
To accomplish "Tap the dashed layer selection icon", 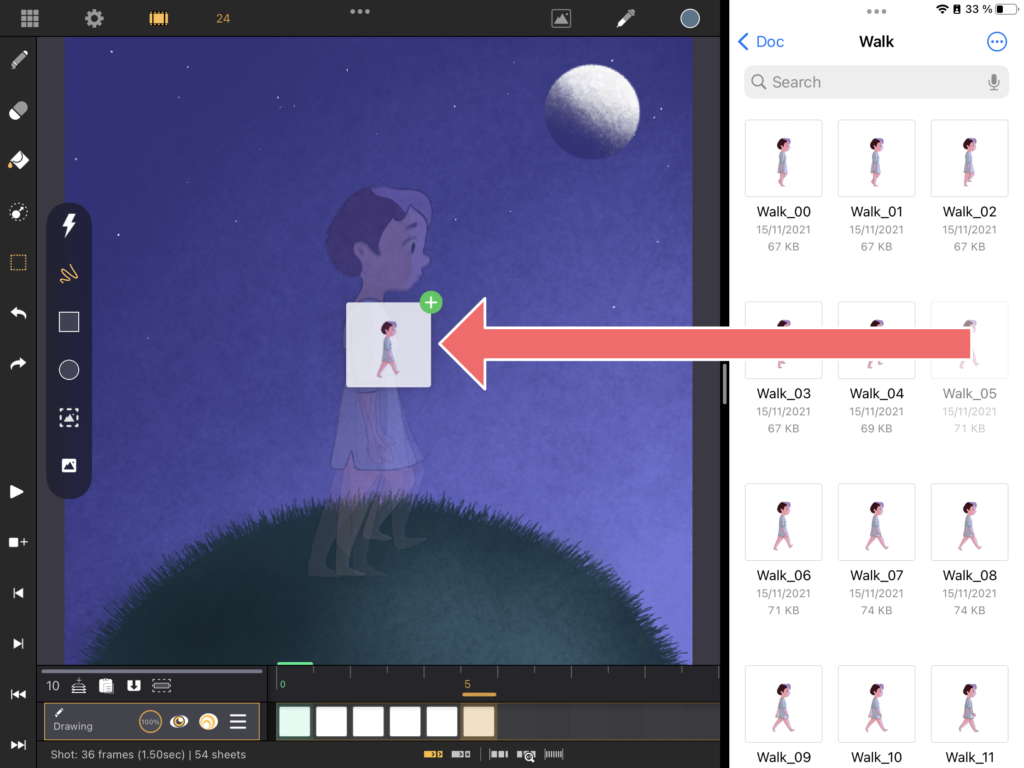I will [161, 686].
